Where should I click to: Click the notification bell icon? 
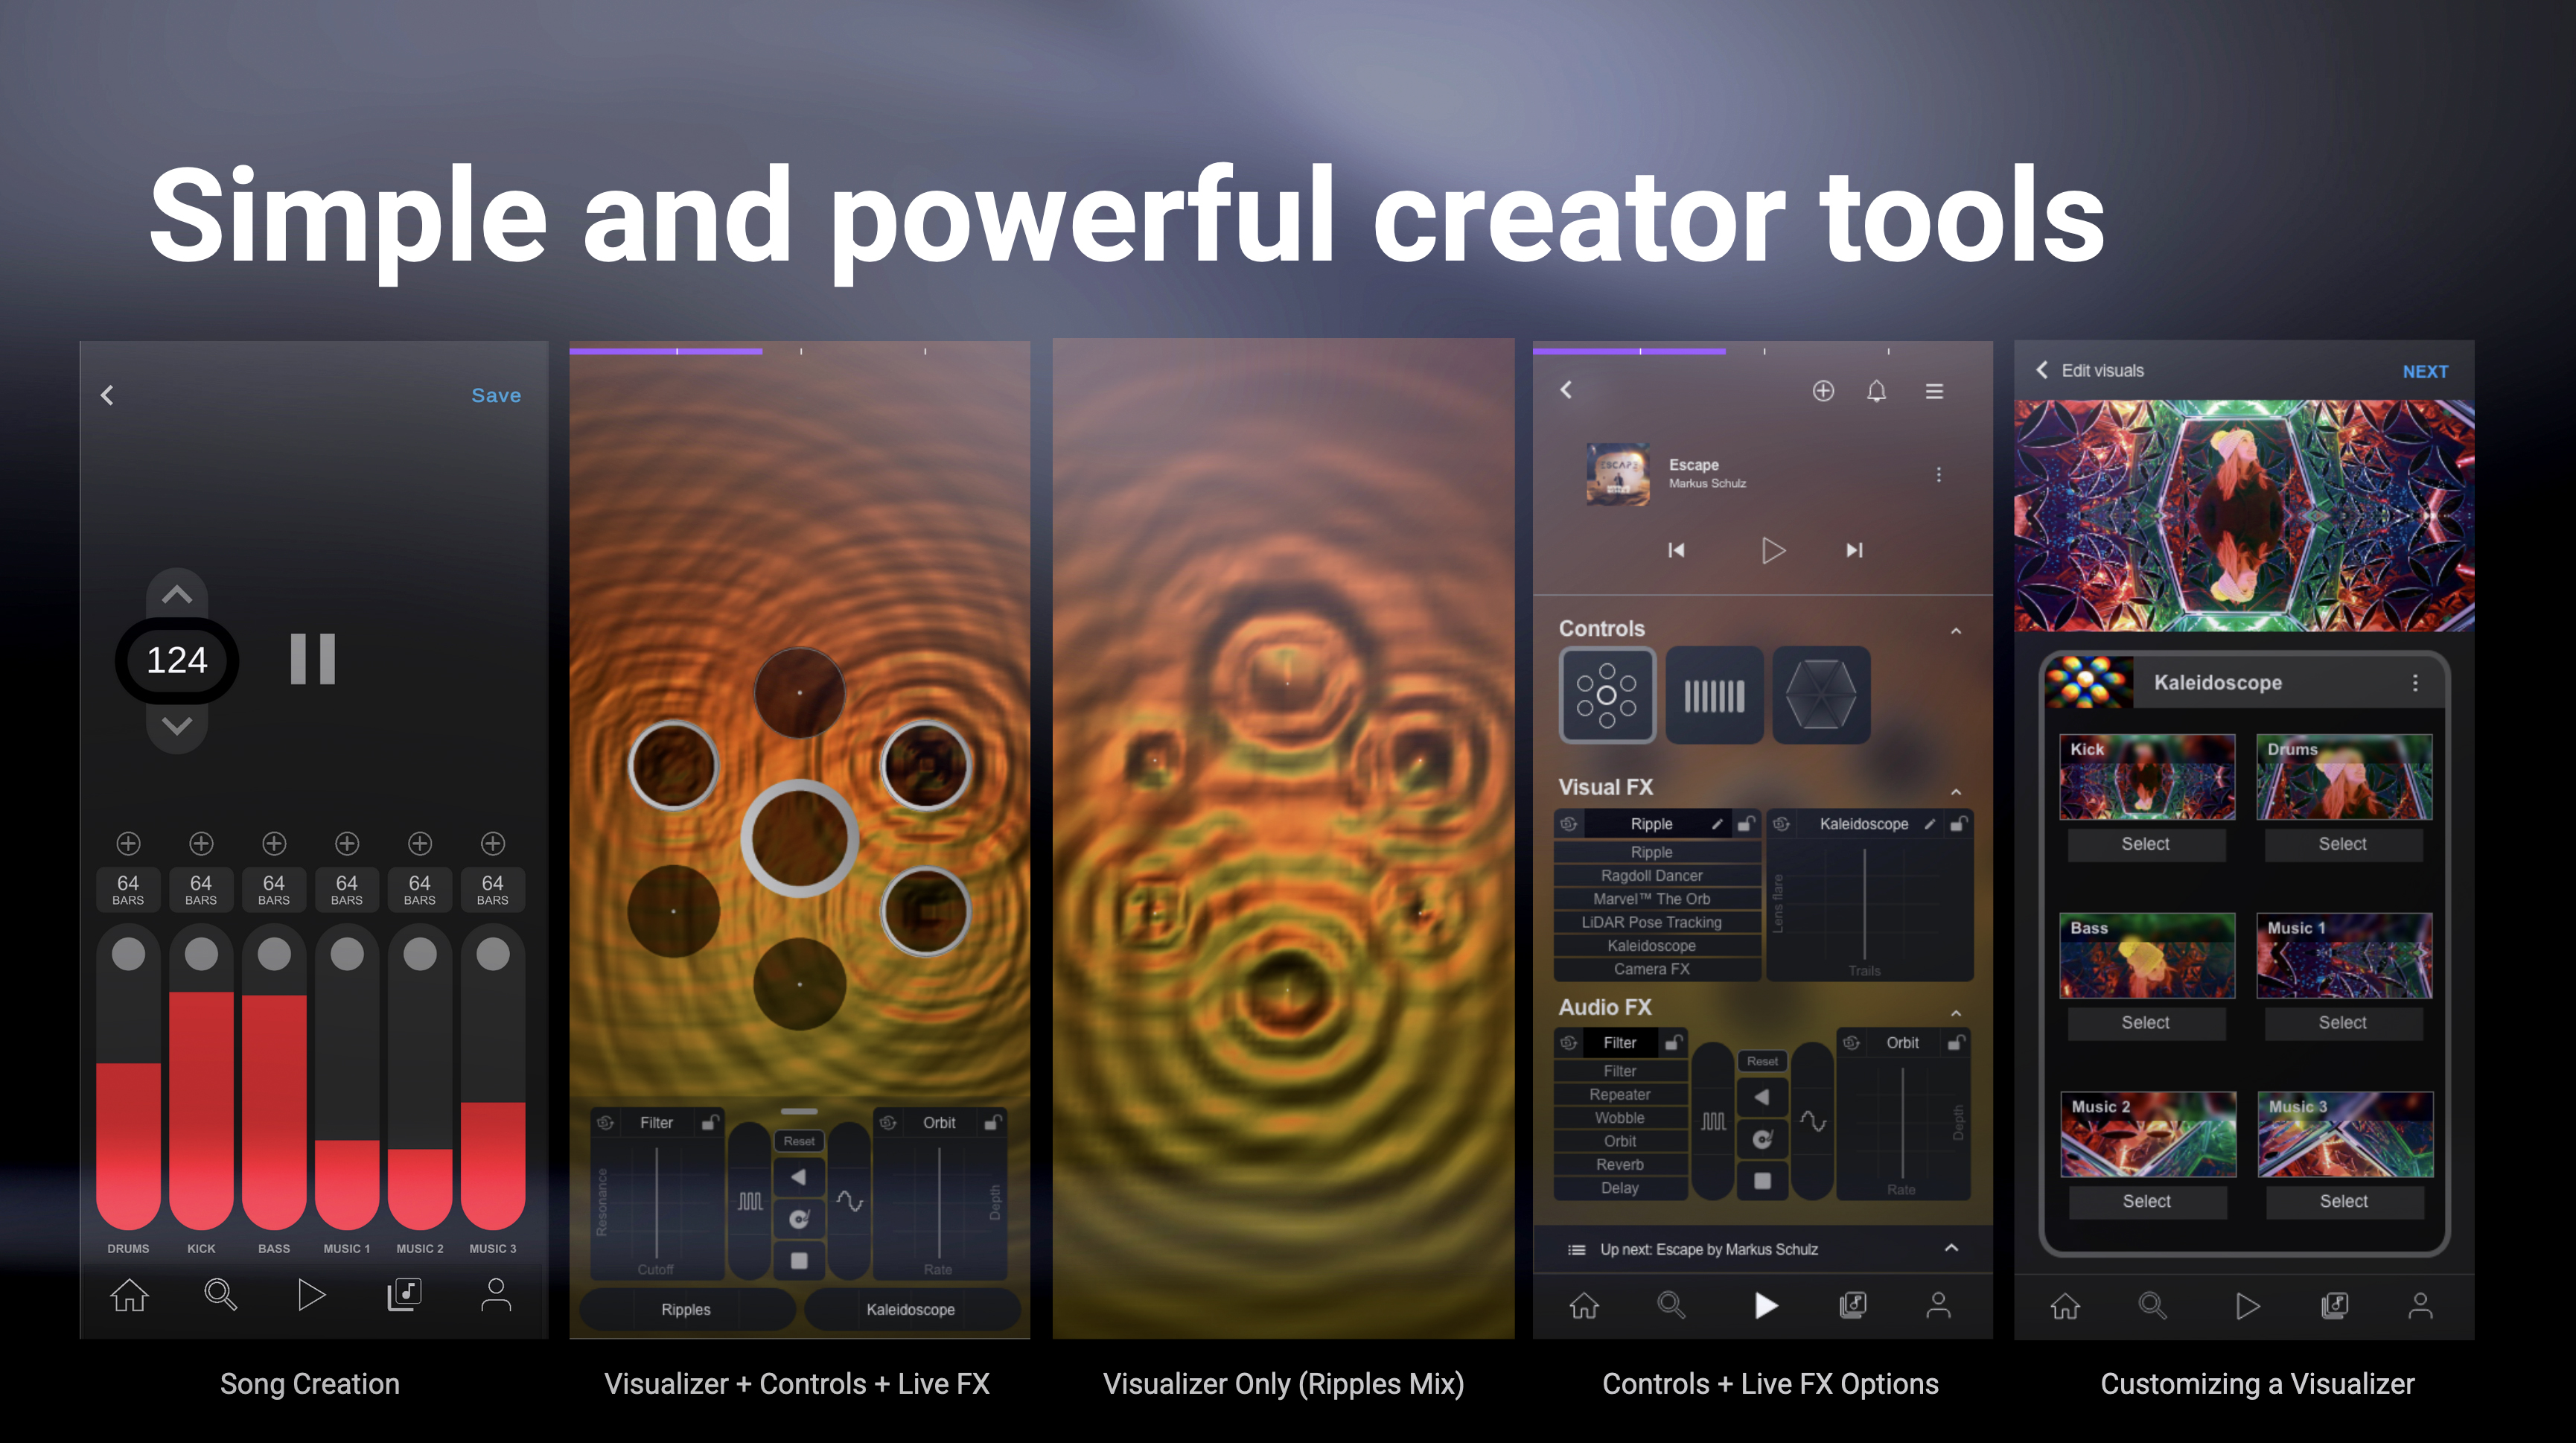pos(1876,391)
